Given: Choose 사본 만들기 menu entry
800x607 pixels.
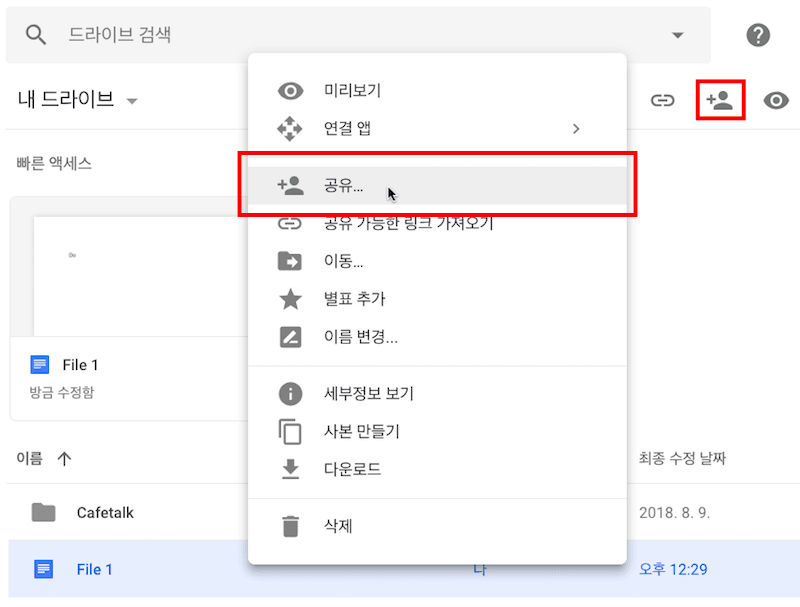Looking at the screenshot, I should [x=437, y=432].
